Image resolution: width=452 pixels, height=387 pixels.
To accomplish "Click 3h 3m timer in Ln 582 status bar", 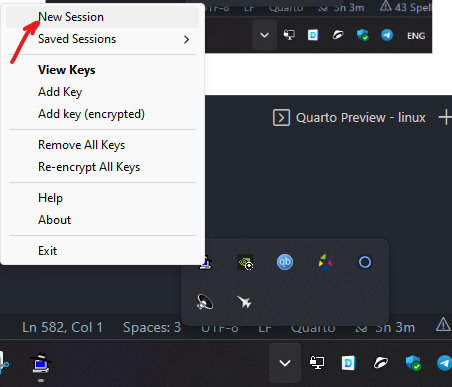I will point(386,328).
